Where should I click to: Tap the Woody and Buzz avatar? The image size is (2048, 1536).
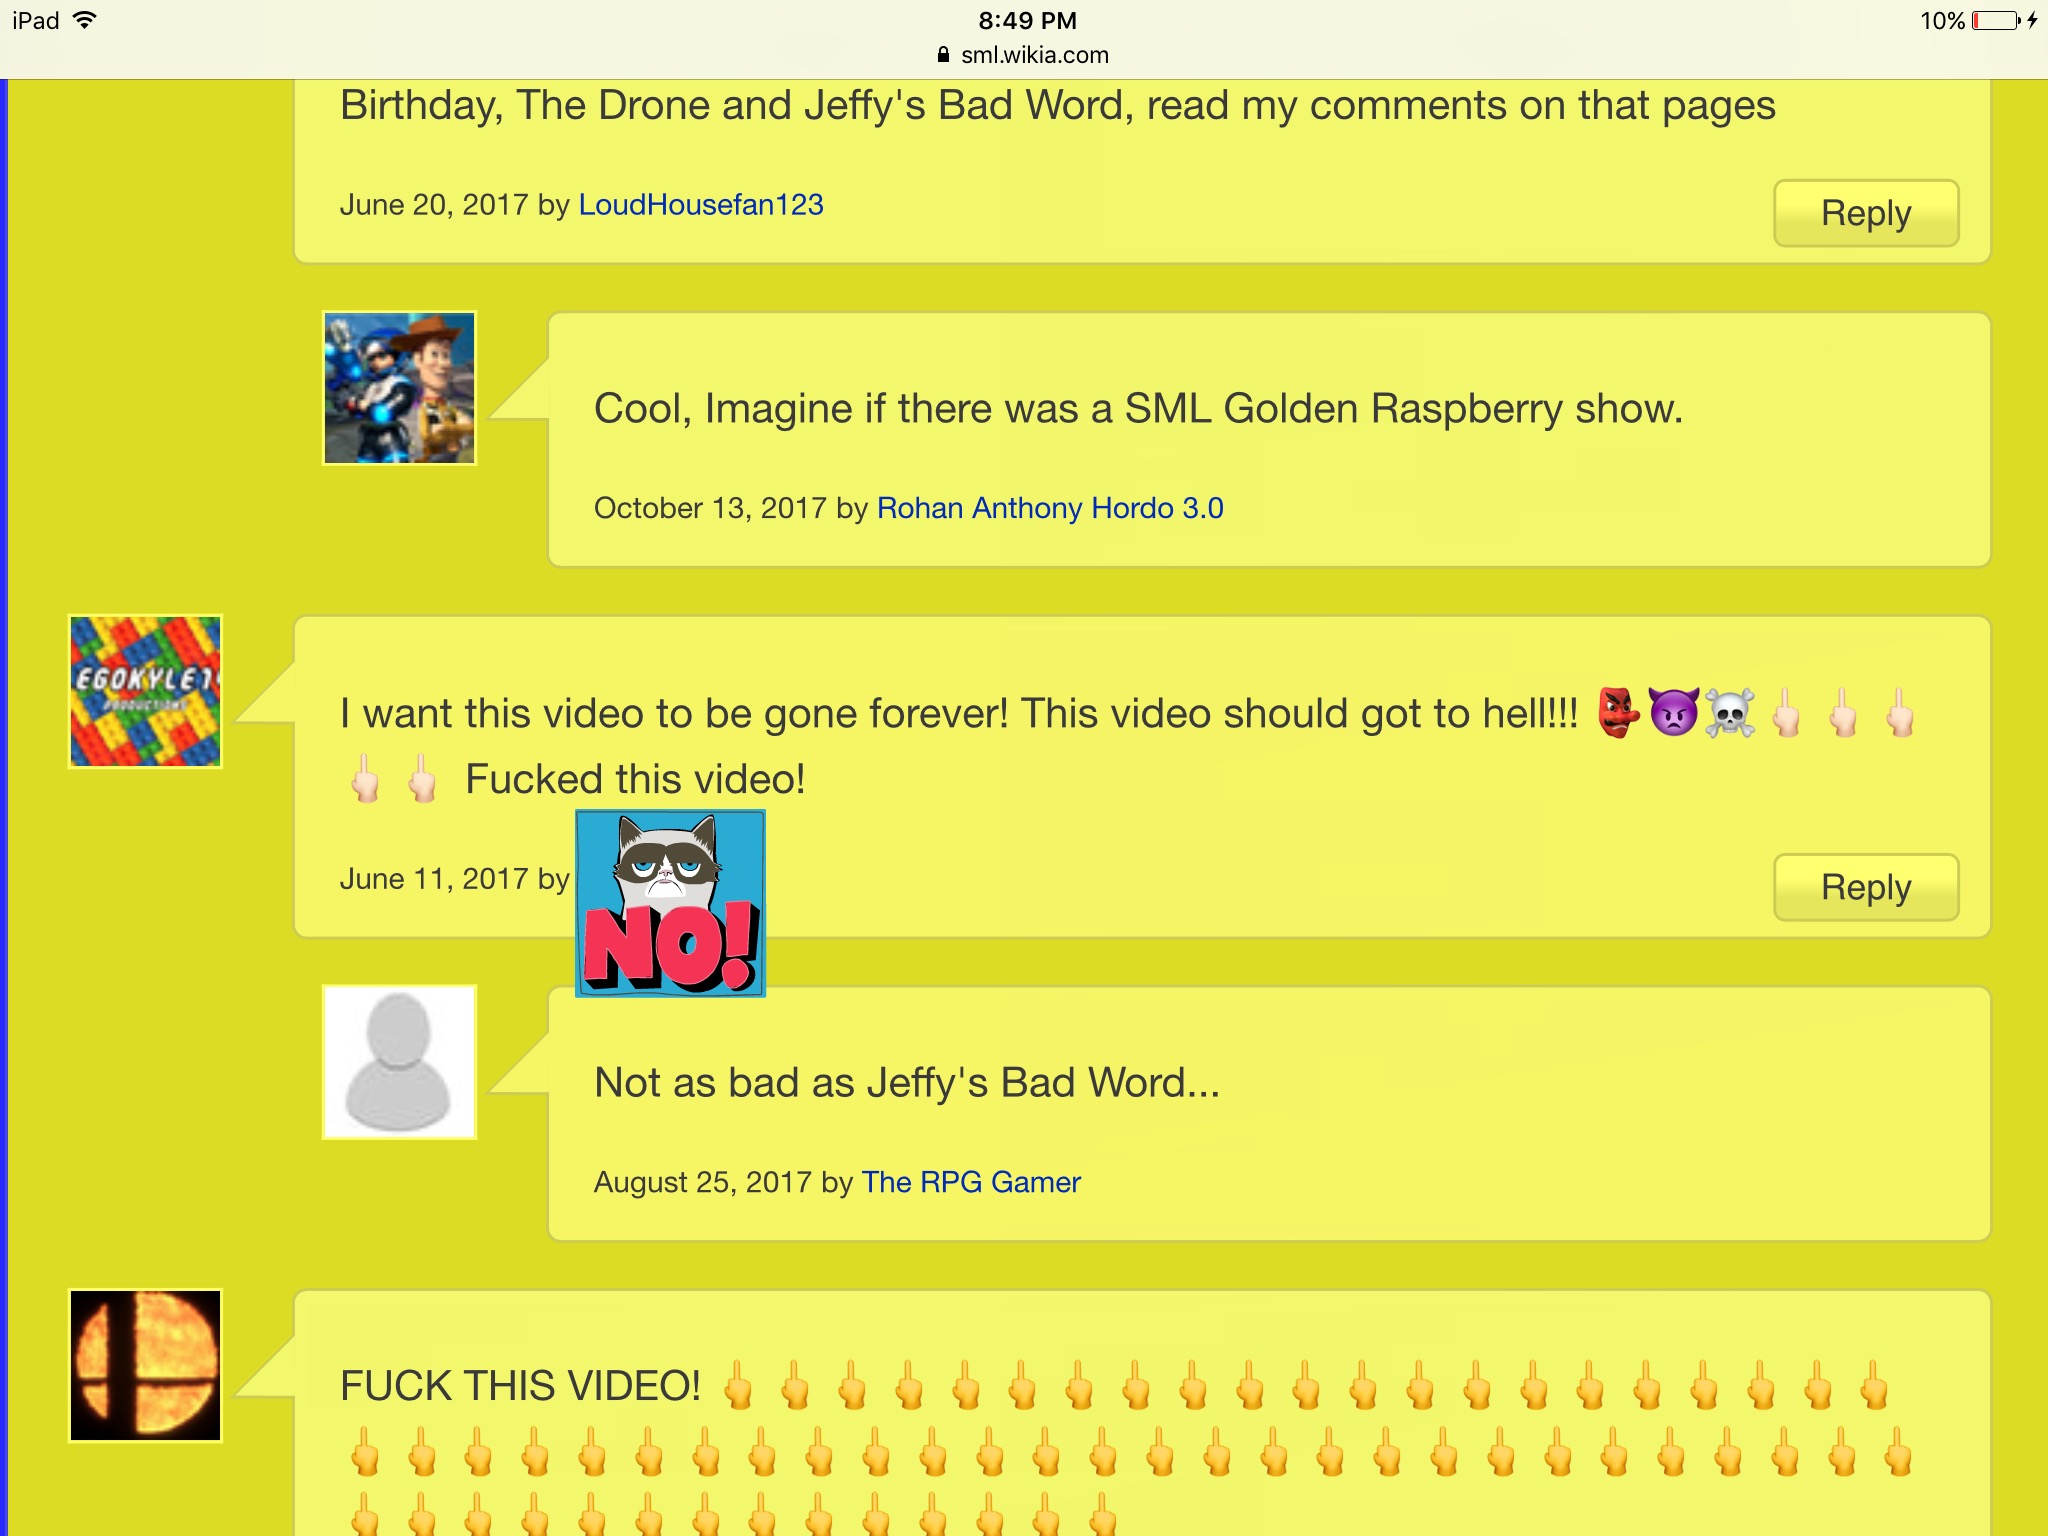[399, 388]
